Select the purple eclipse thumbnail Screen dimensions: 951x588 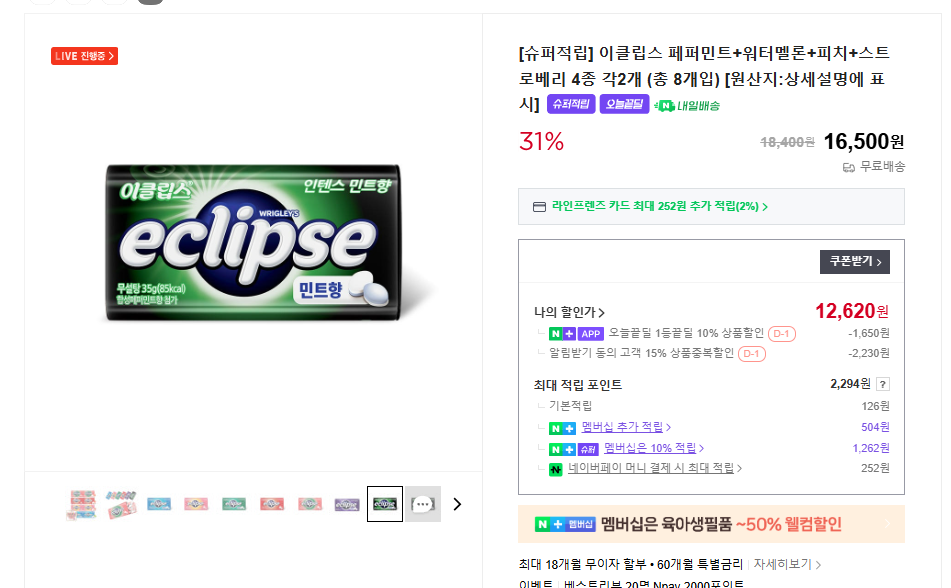347,504
